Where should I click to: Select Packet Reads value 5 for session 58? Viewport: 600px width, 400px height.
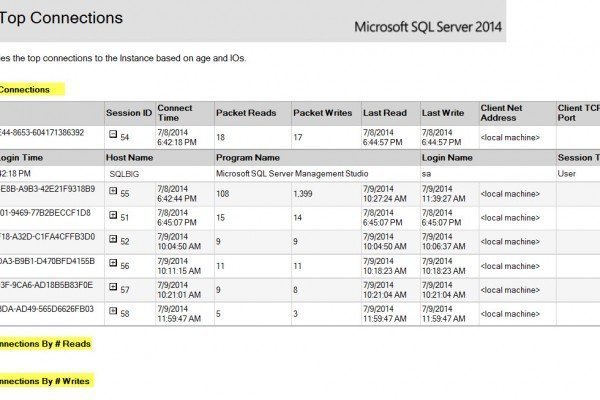pos(218,314)
